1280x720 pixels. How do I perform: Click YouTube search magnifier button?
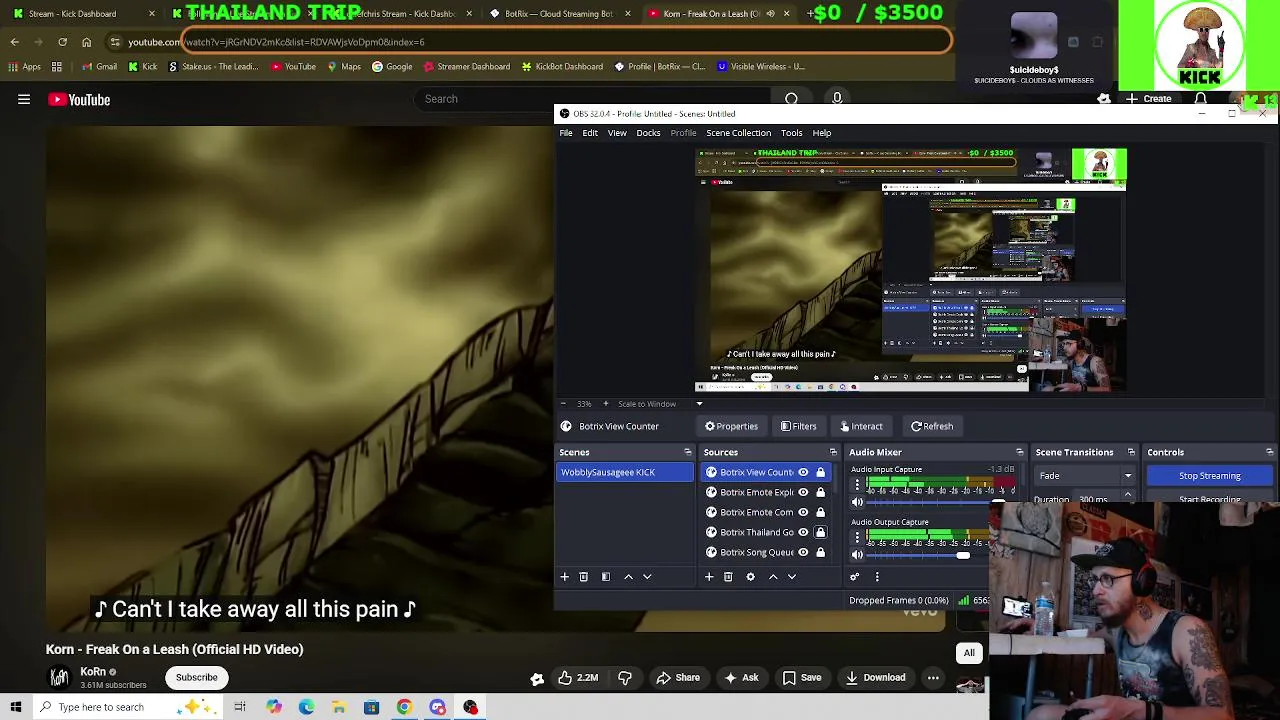[x=791, y=98]
